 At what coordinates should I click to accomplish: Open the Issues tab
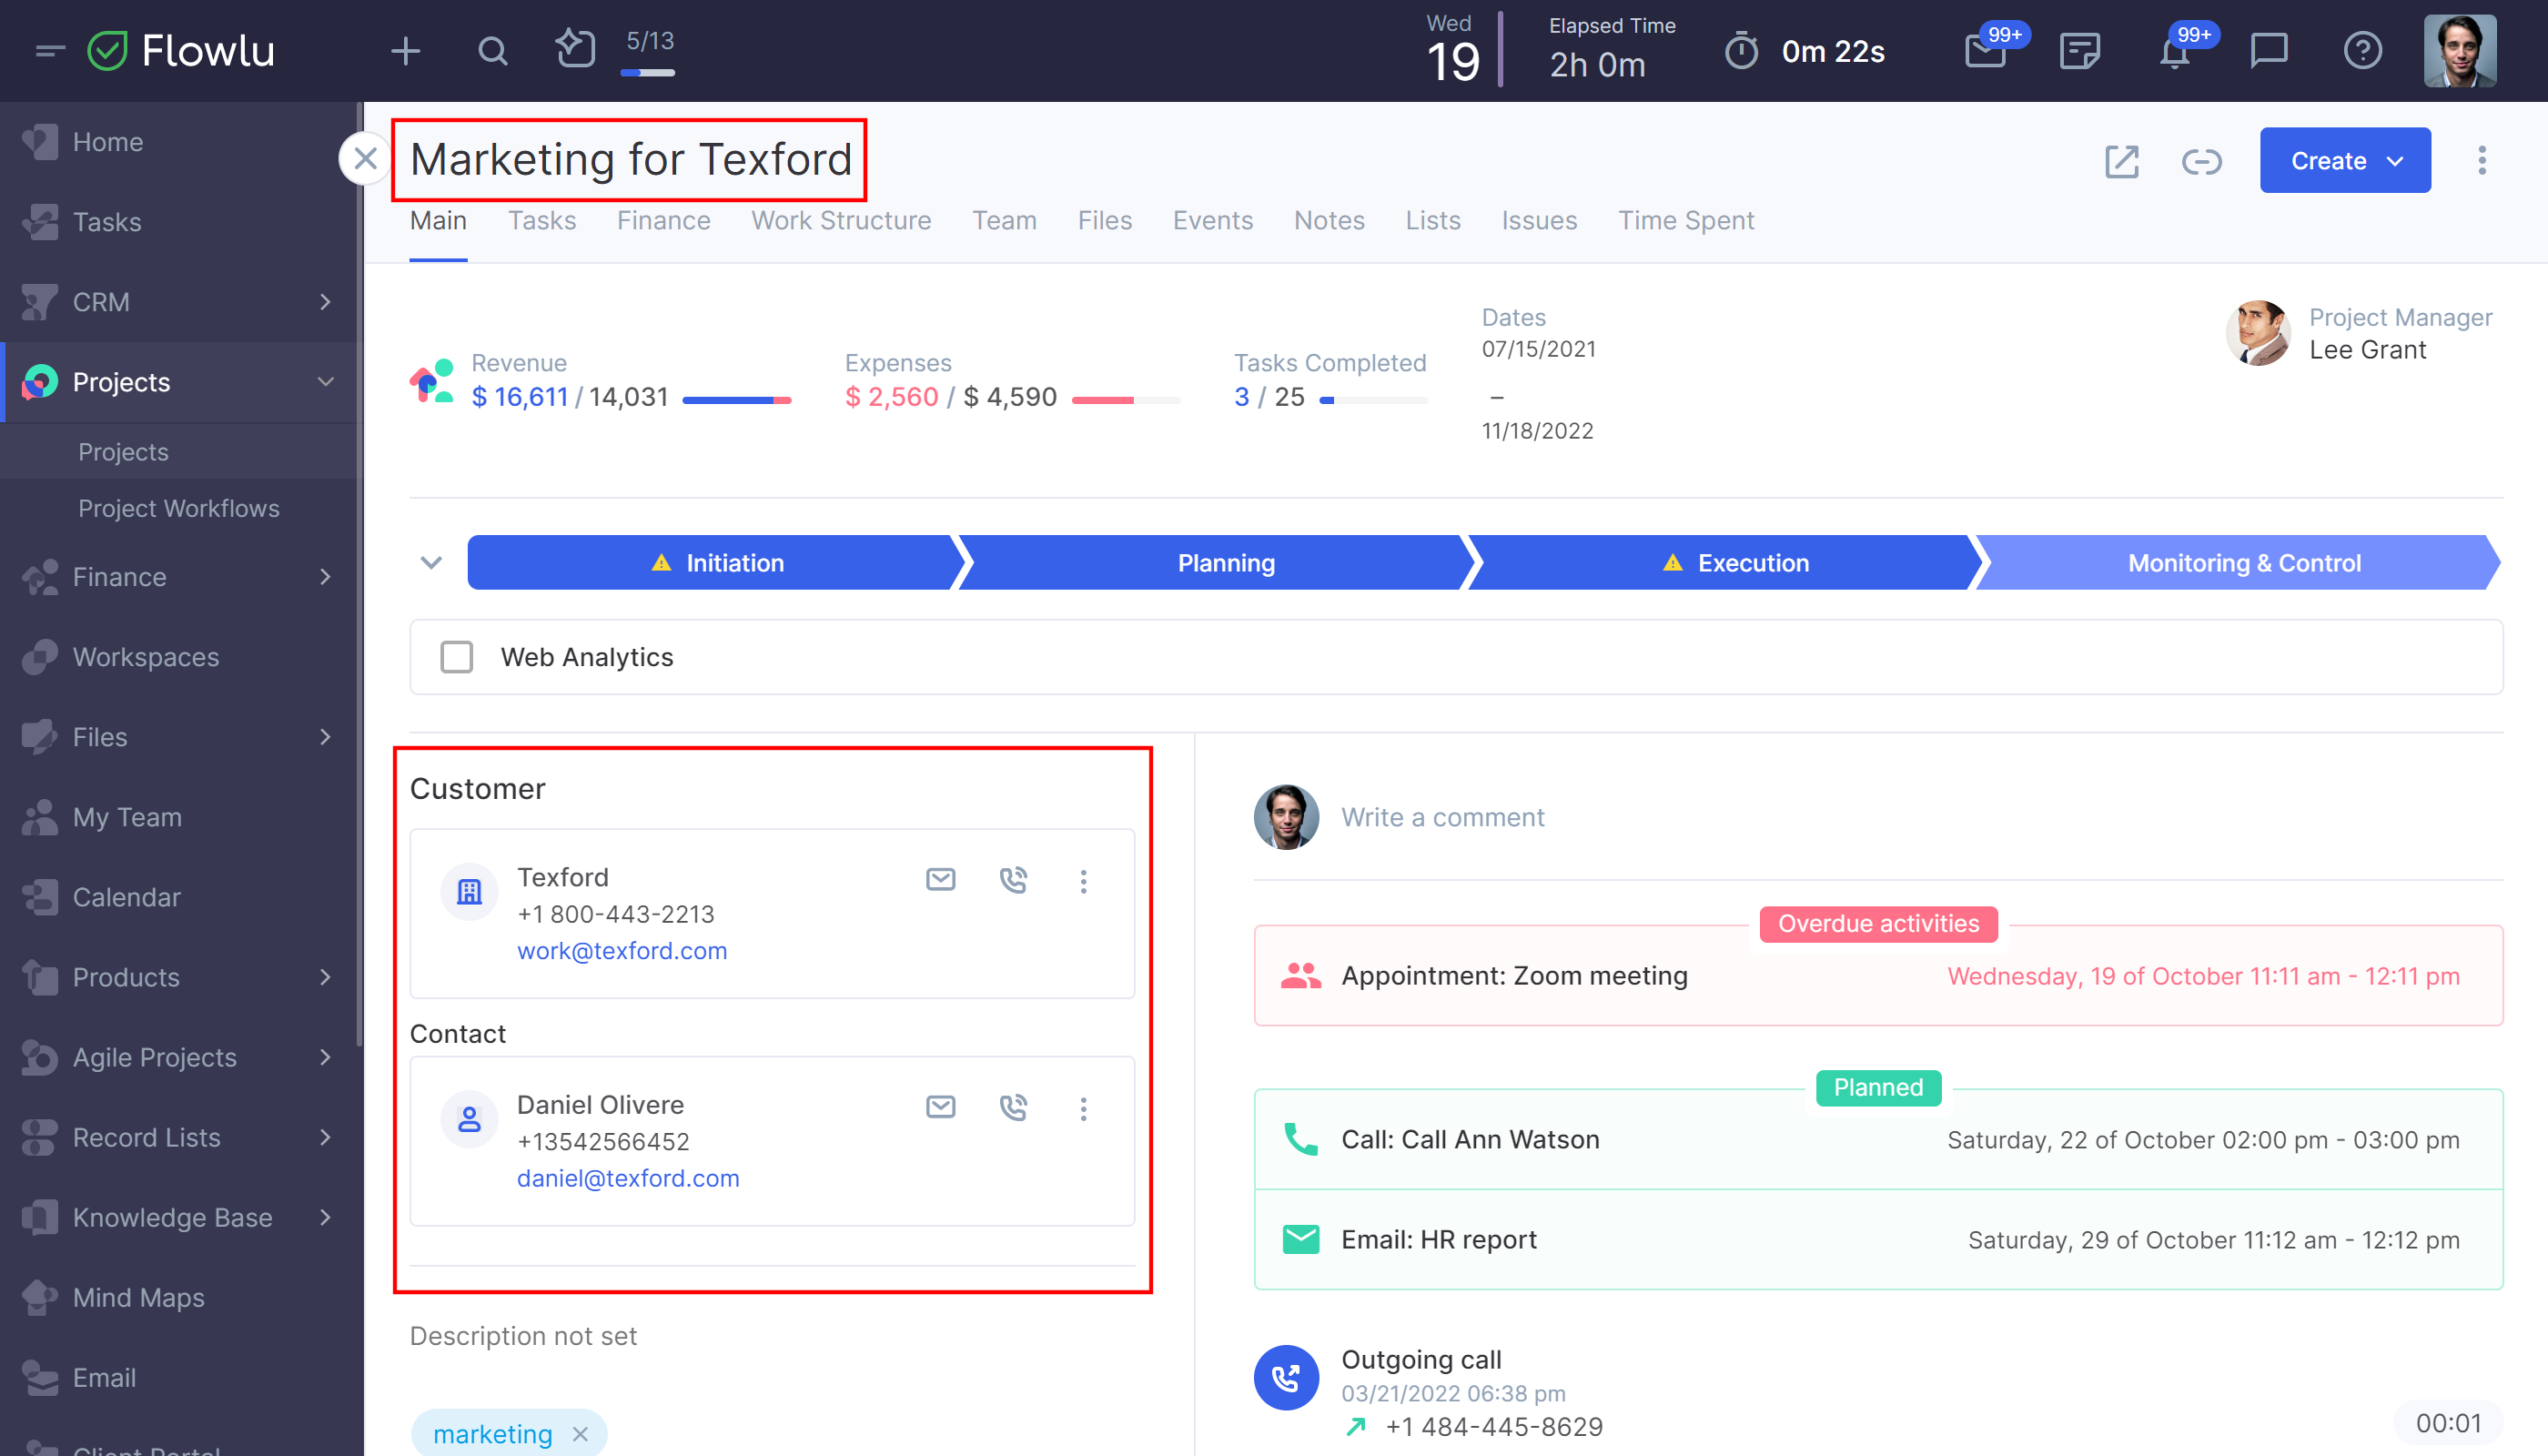pyautogui.click(x=1539, y=220)
